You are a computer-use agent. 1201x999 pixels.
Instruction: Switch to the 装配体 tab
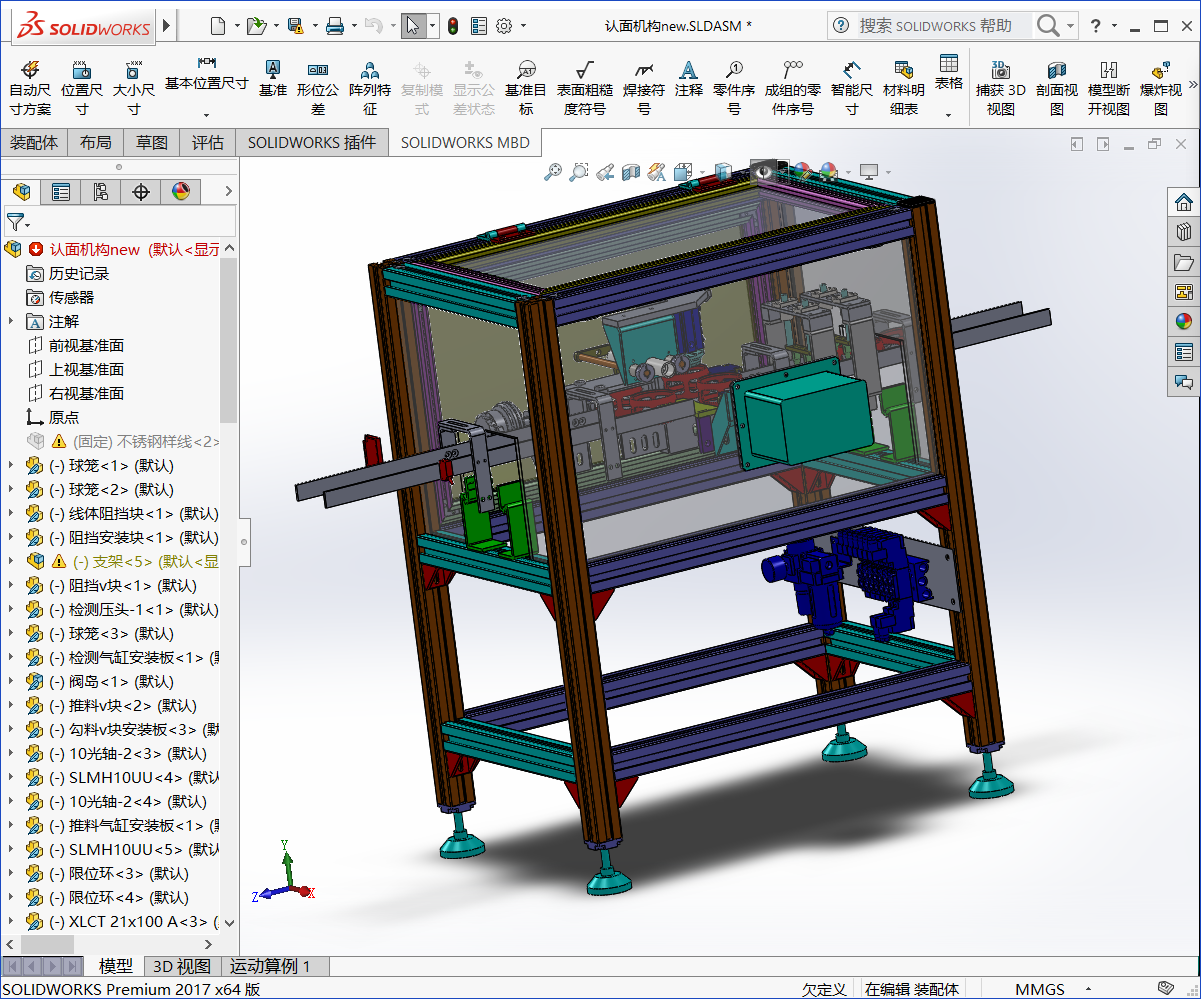click(x=34, y=143)
